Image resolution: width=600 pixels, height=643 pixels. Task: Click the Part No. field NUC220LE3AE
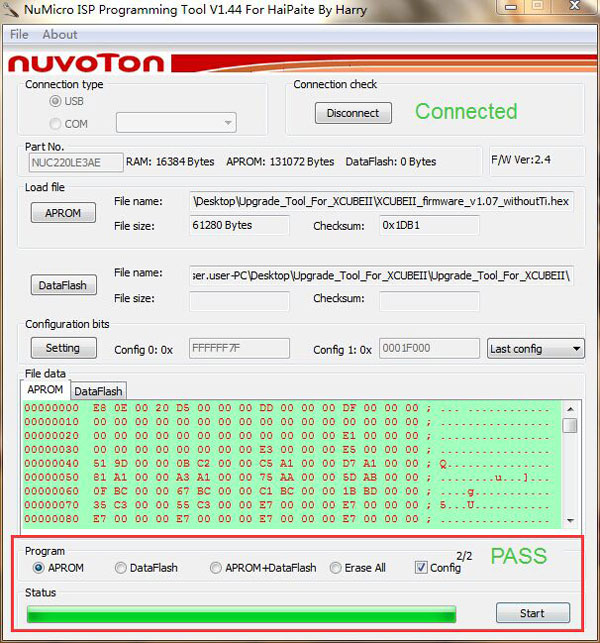pos(76,162)
